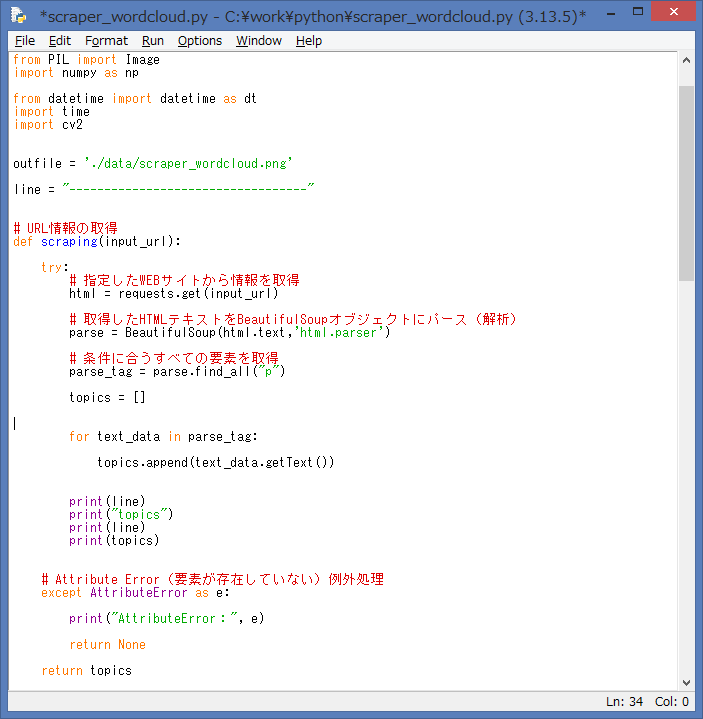This screenshot has height=719, width=703.
Task: Click the IDLE Python icon in title bar
Action: (18, 15)
